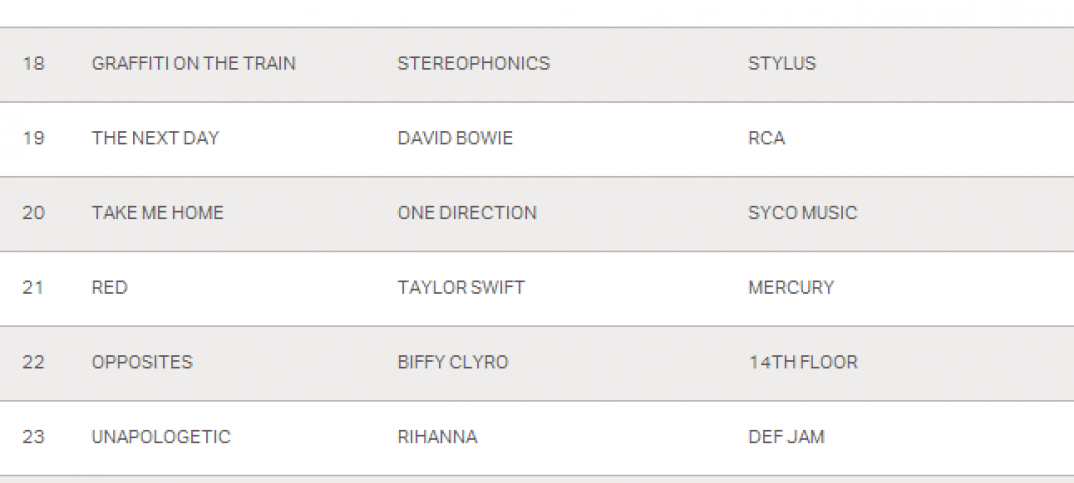1074x483 pixels.
Task: Select artist TAYLOR SWIFT
Action: click(460, 288)
